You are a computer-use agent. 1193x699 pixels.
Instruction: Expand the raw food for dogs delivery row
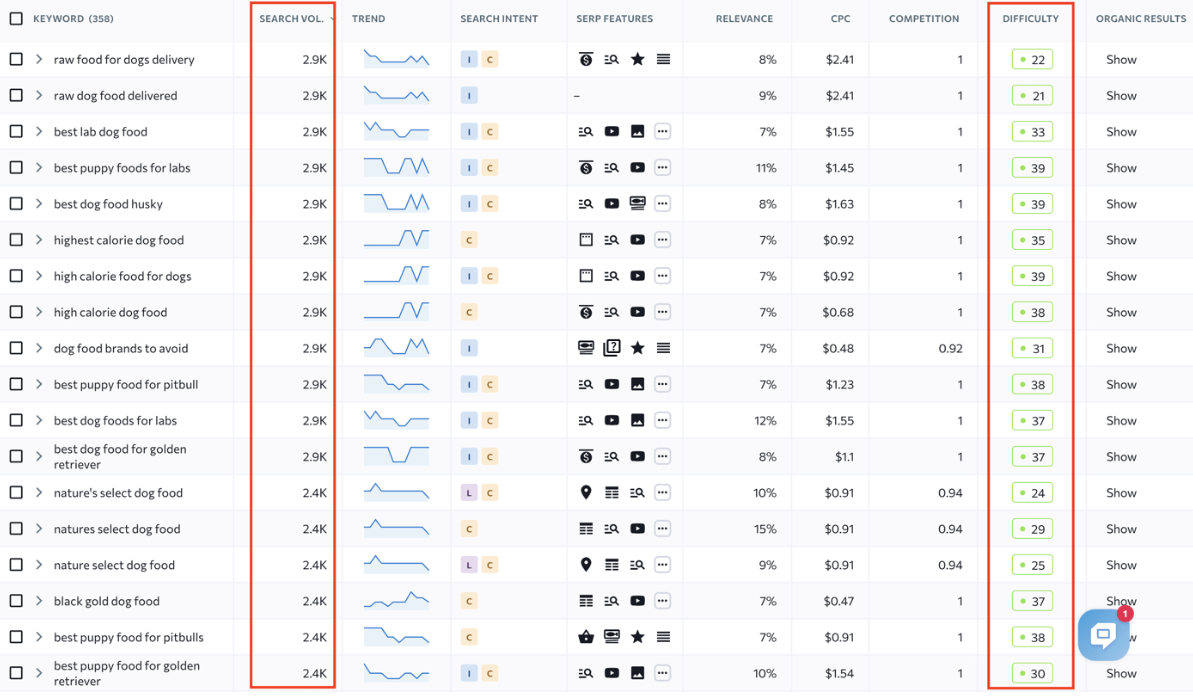click(x=39, y=60)
